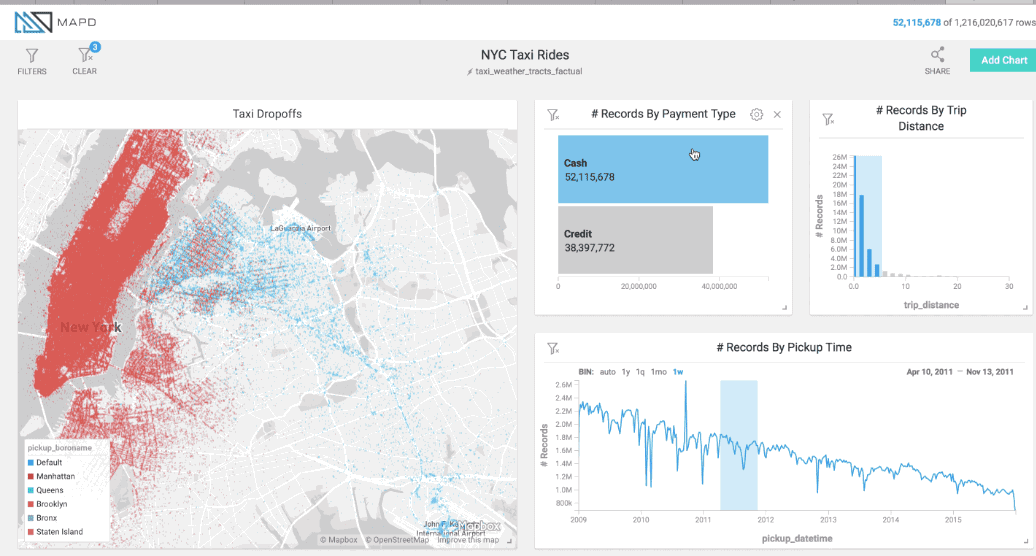Select Staten Island in map legend
Screen dimensions: 1036x556
pos(55,532)
